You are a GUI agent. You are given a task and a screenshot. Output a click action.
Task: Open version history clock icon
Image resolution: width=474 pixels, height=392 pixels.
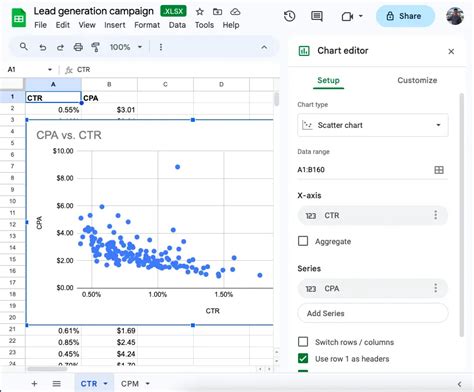(289, 16)
